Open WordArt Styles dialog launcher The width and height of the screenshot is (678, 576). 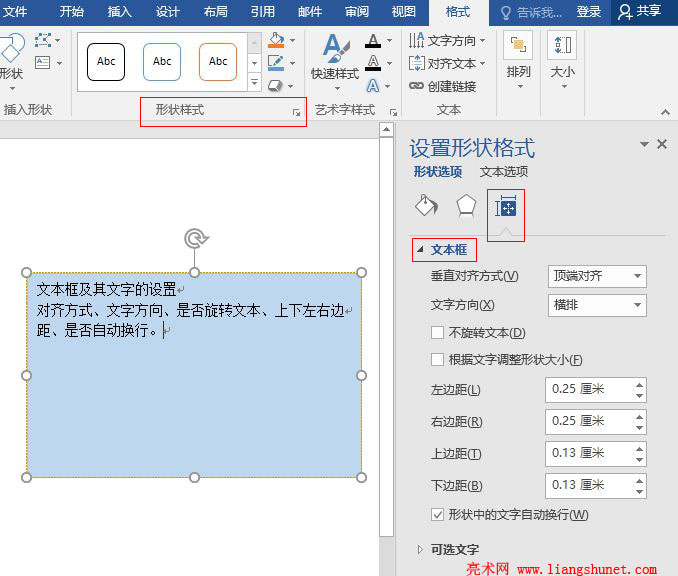click(x=393, y=112)
